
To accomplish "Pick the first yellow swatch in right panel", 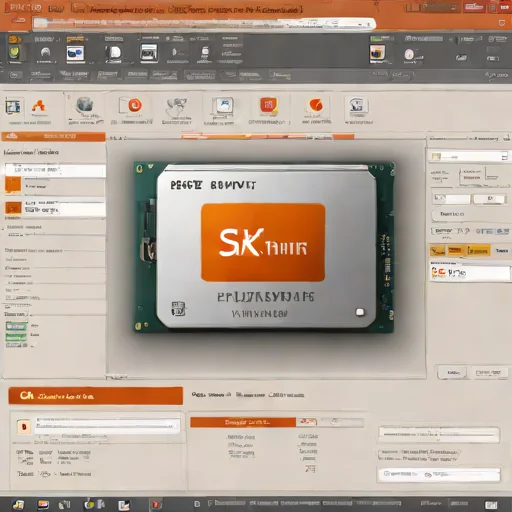I will coord(437,251).
